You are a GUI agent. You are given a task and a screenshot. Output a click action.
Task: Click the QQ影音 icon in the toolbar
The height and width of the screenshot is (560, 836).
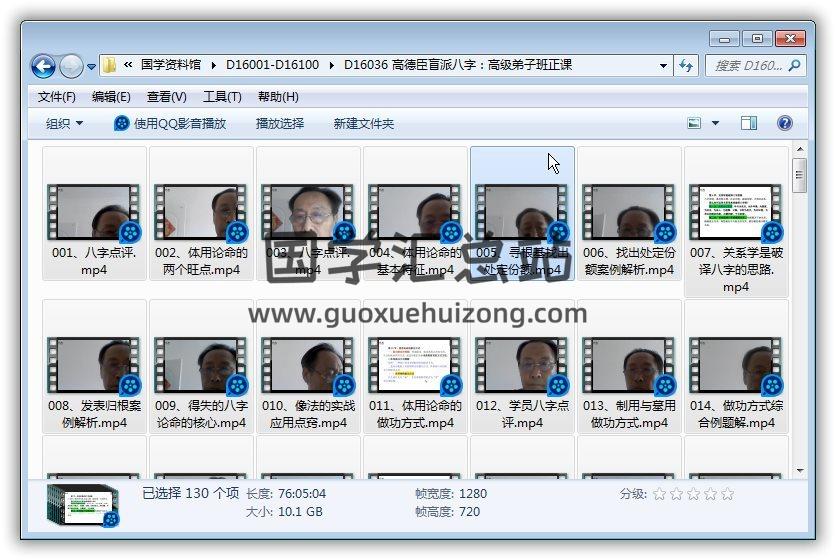[122, 124]
